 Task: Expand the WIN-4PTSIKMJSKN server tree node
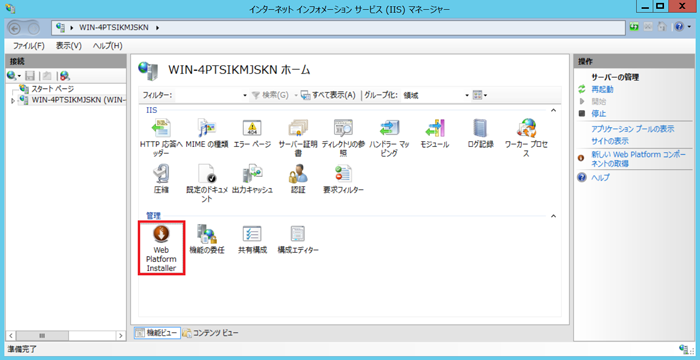[12, 101]
